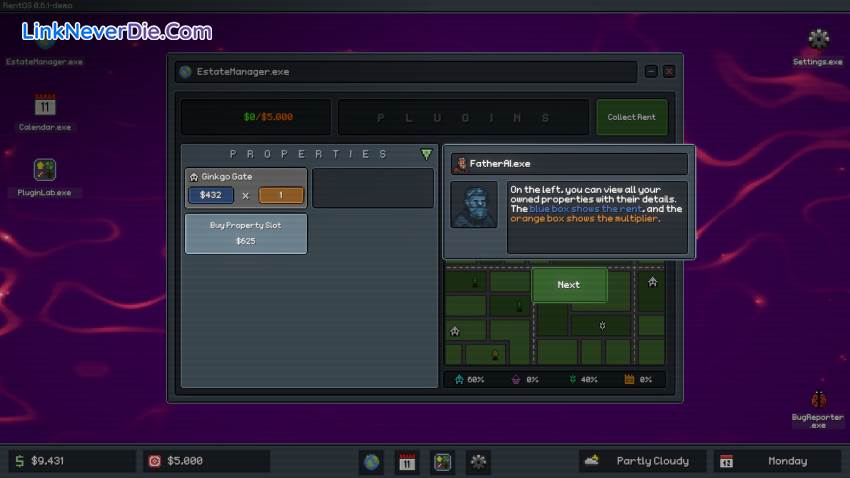Click the plugin lab icon in taskbar
Viewport: 850px width, 478px height.
coord(443,461)
